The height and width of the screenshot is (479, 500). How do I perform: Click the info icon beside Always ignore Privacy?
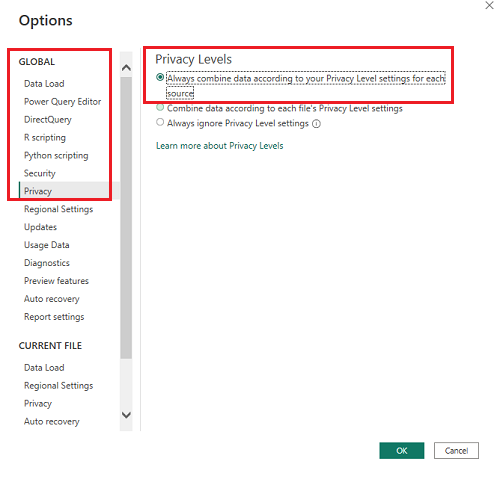(316, 124)
